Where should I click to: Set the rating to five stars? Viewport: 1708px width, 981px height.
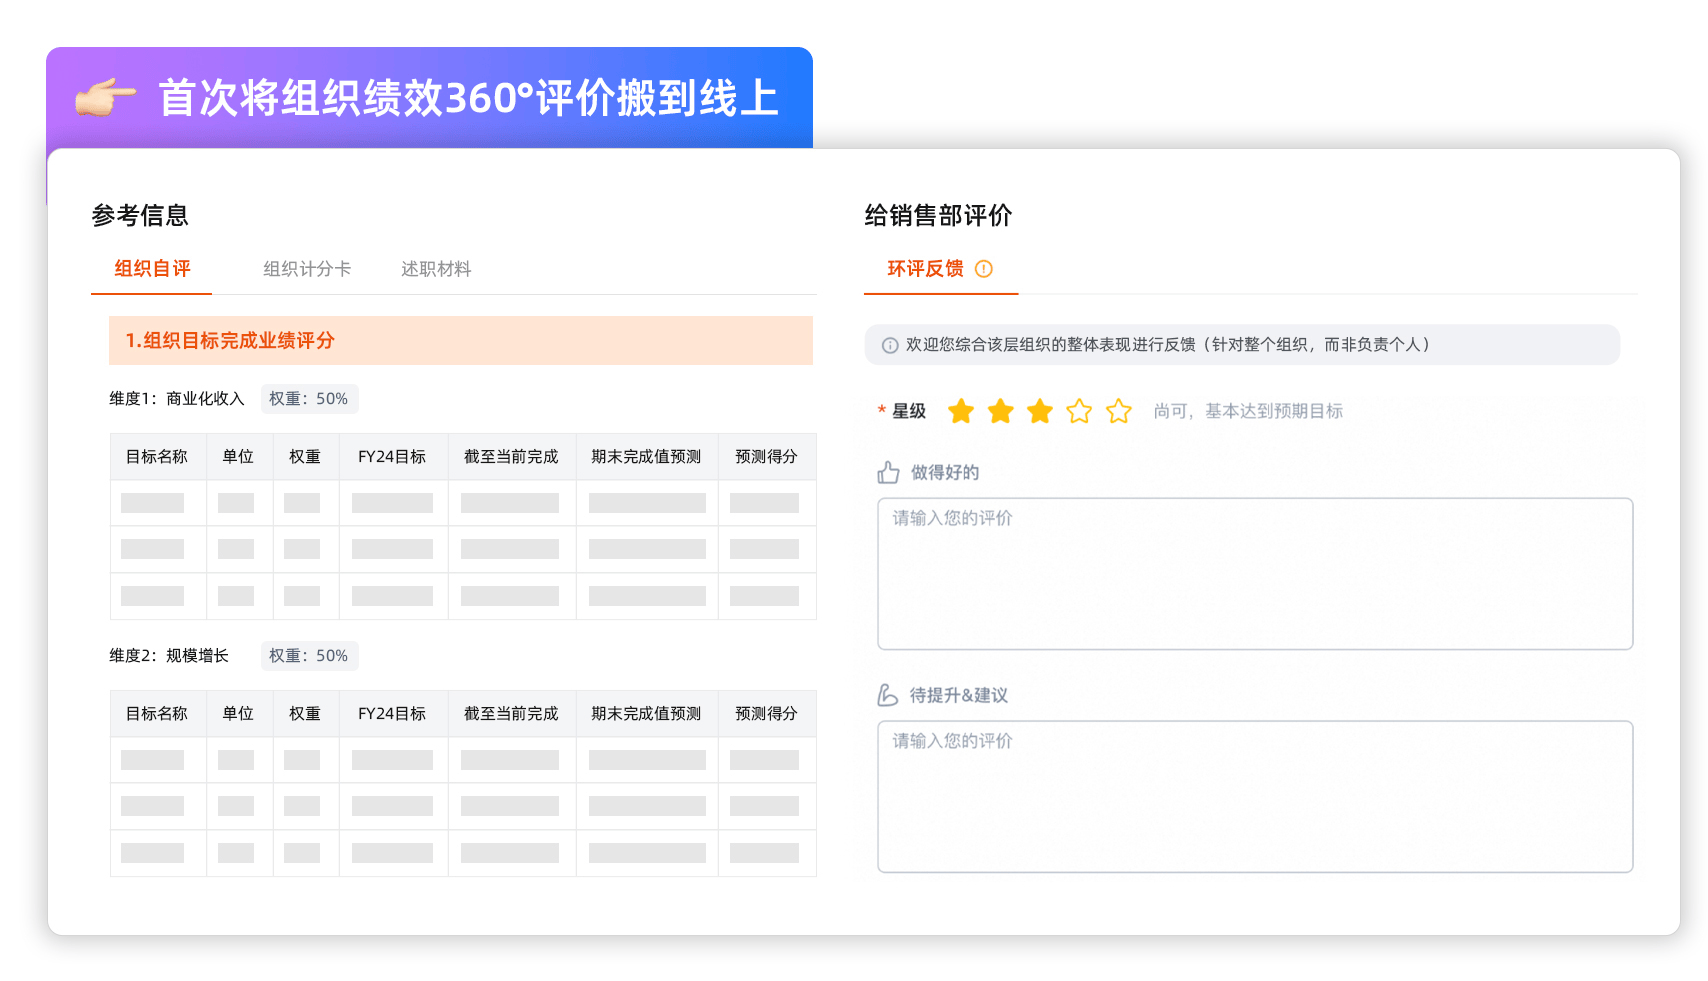1119,411
